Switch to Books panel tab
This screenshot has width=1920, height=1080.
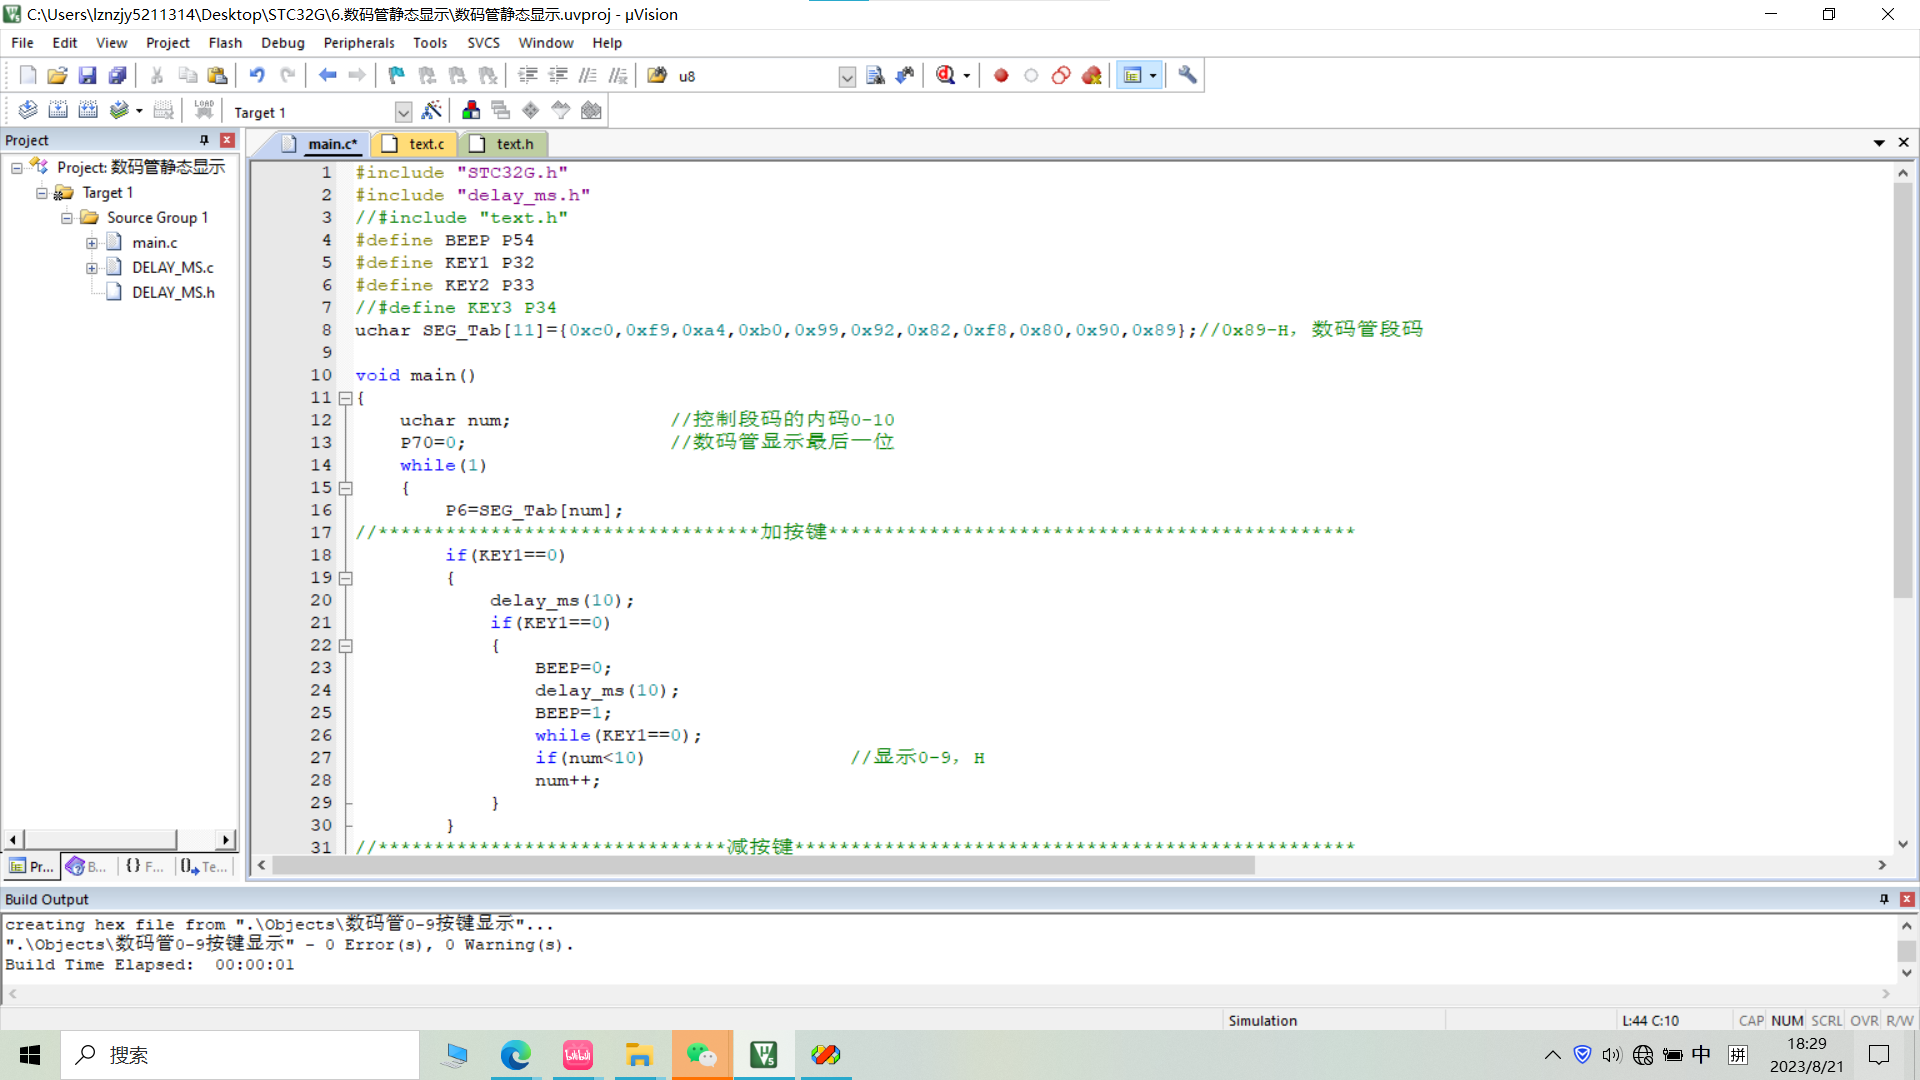pos(87,866)
